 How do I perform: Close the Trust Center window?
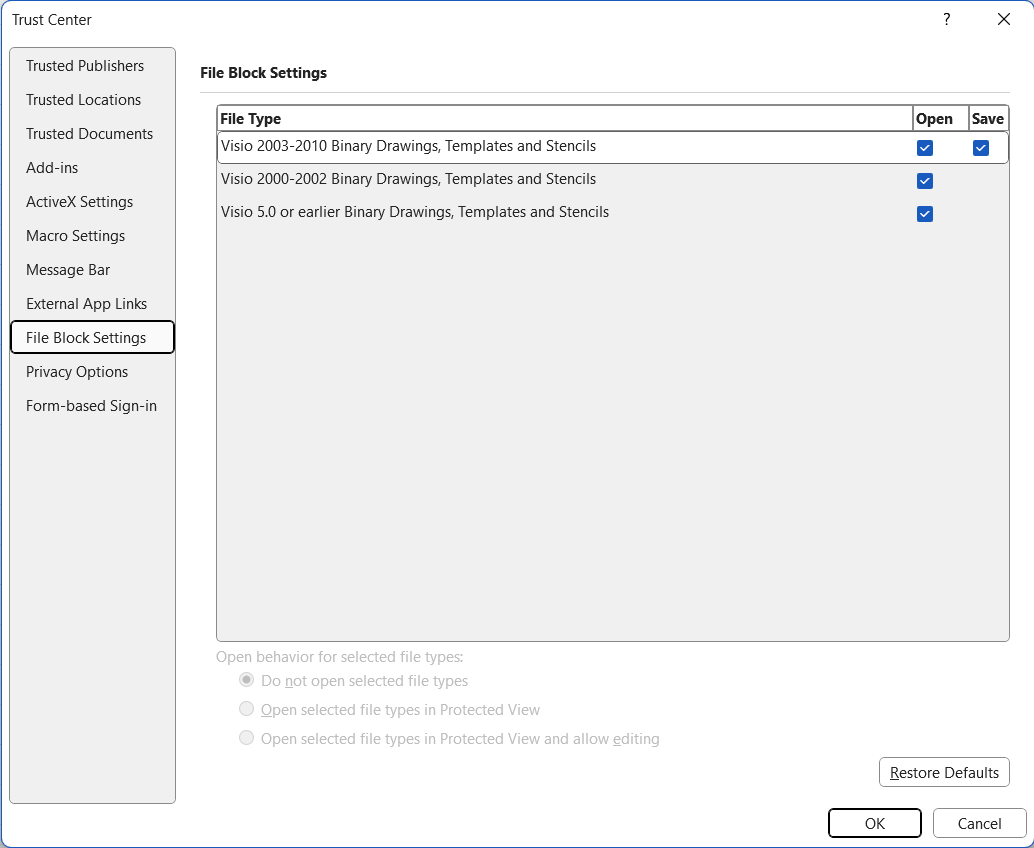tap(1004, 19)
